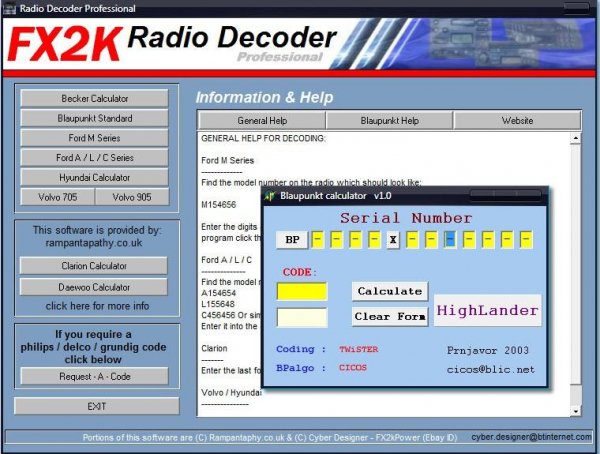Click the M154656 example in help text
Image resolution: width=600 pixels, height=454 pixels.
click(218, 205)
